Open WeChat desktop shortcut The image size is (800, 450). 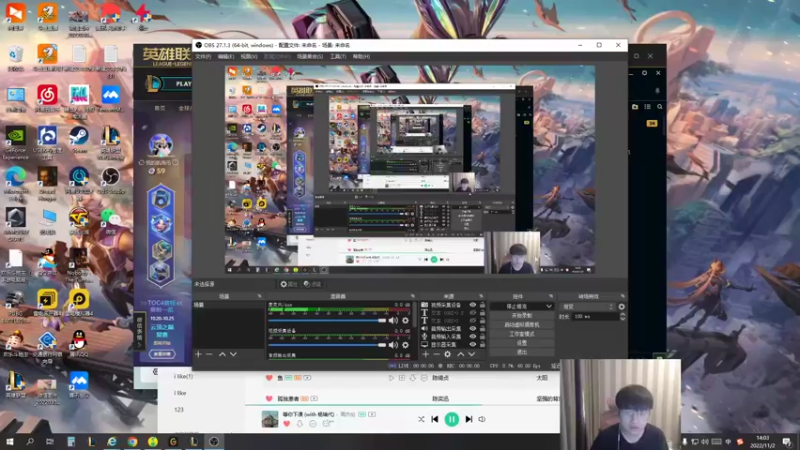(110, 222)
